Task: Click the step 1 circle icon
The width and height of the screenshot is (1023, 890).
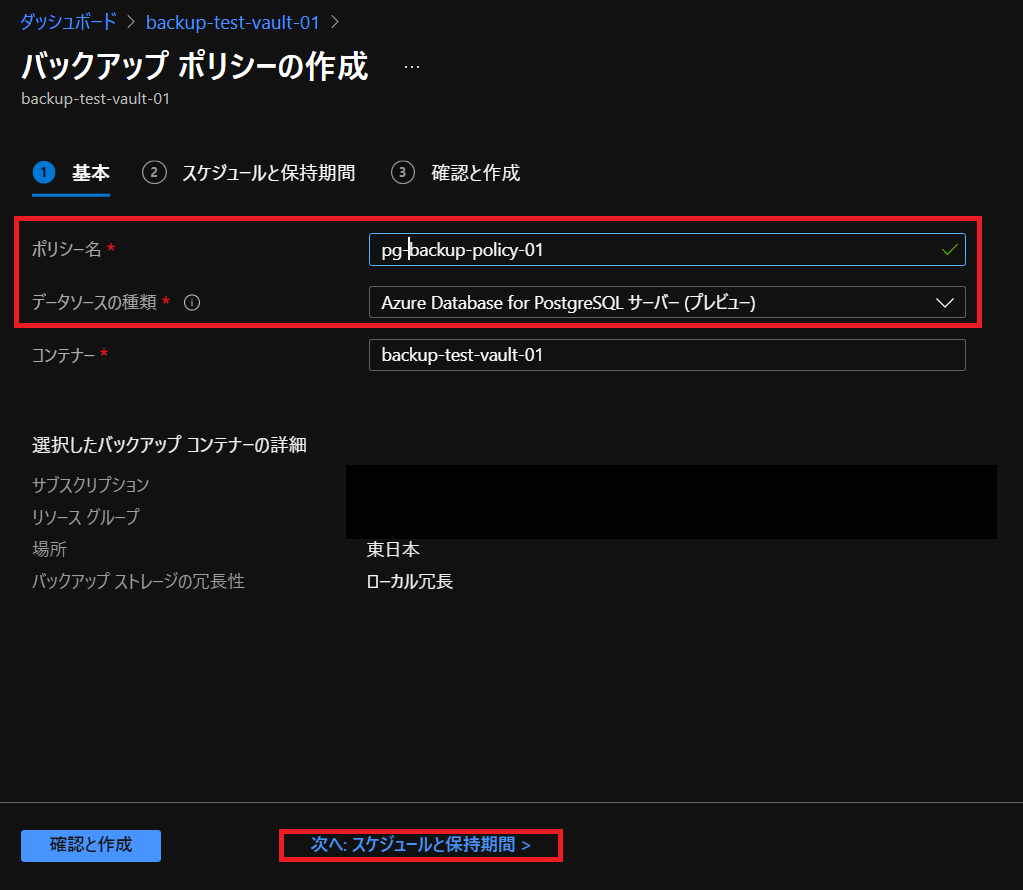Action: coord(44,172)
